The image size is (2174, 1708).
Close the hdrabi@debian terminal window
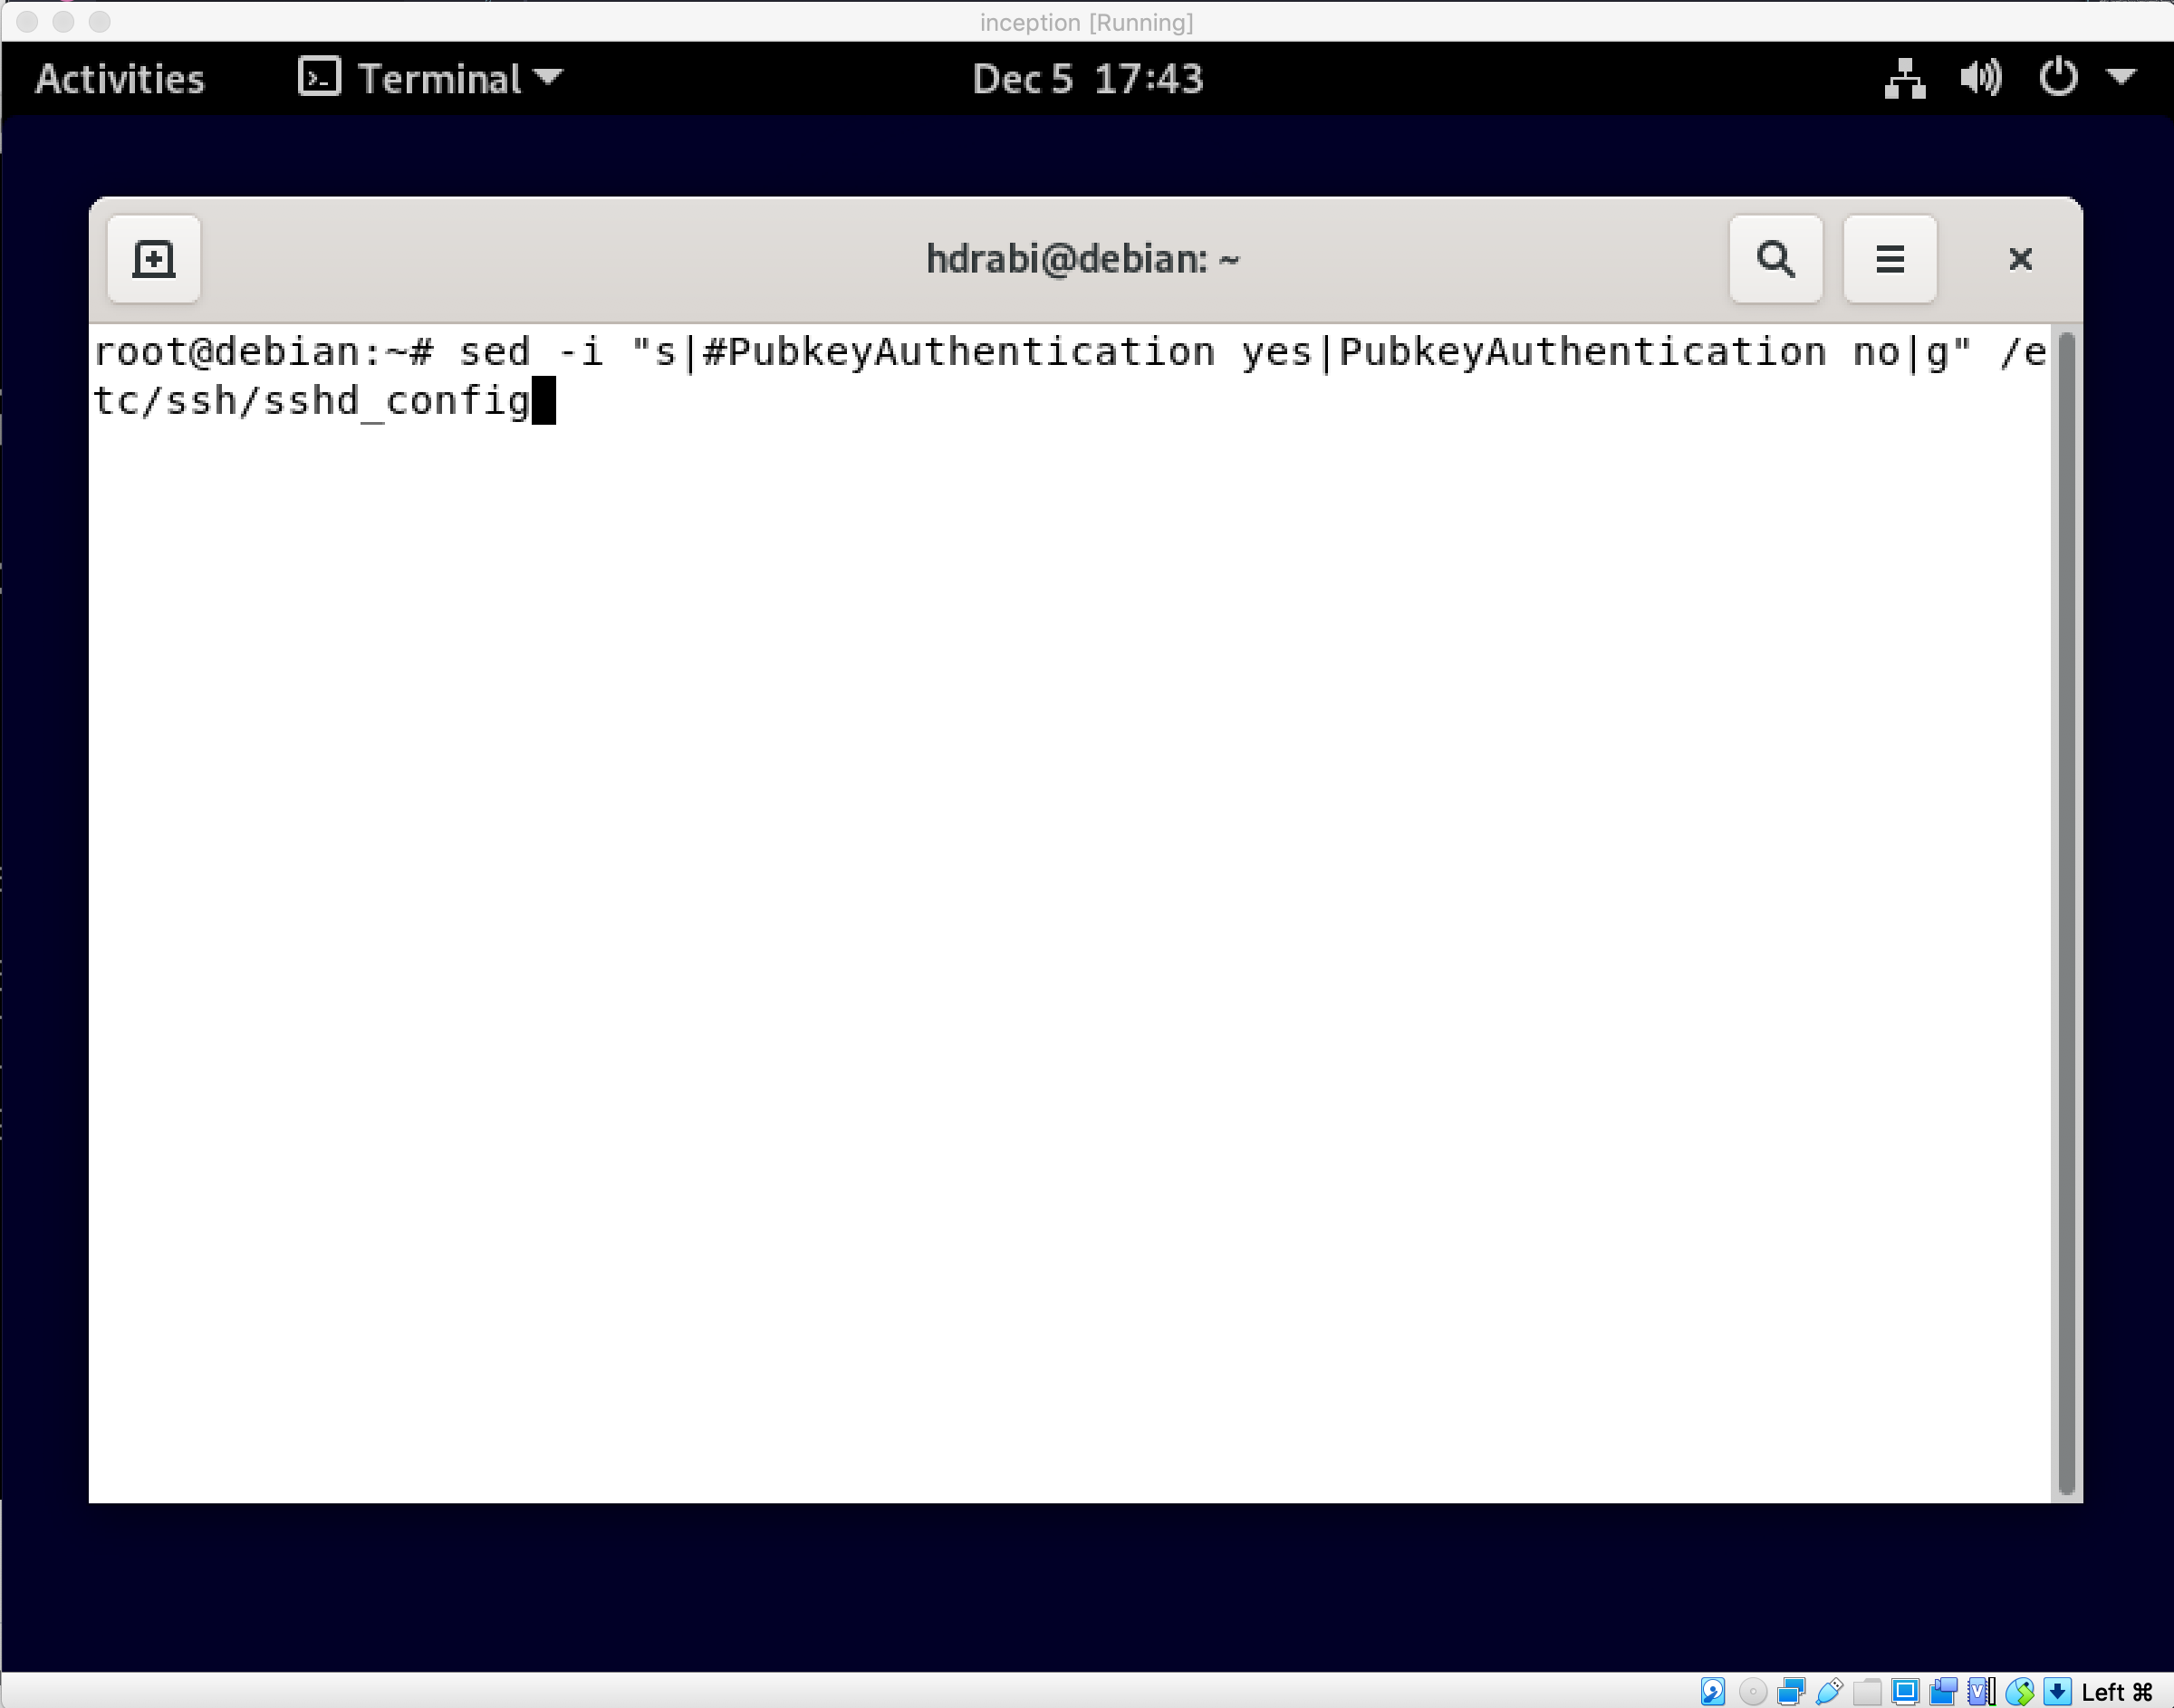2020,259
